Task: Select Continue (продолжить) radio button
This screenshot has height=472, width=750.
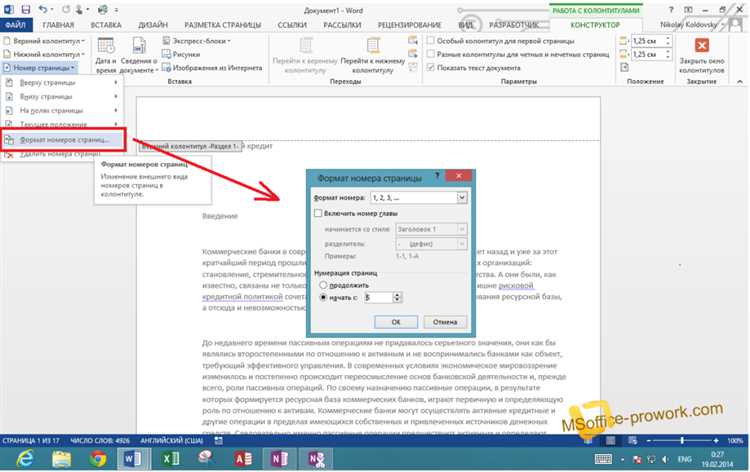Action: pos(323,285)
